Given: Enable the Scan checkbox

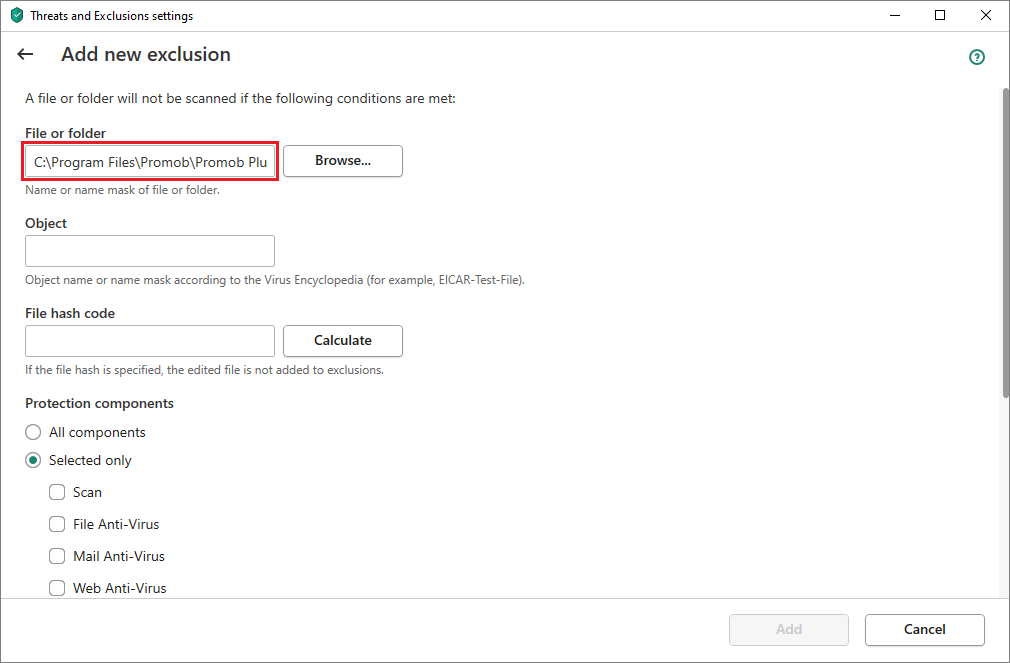Looking at the screenshot, I should click(57, 492).
